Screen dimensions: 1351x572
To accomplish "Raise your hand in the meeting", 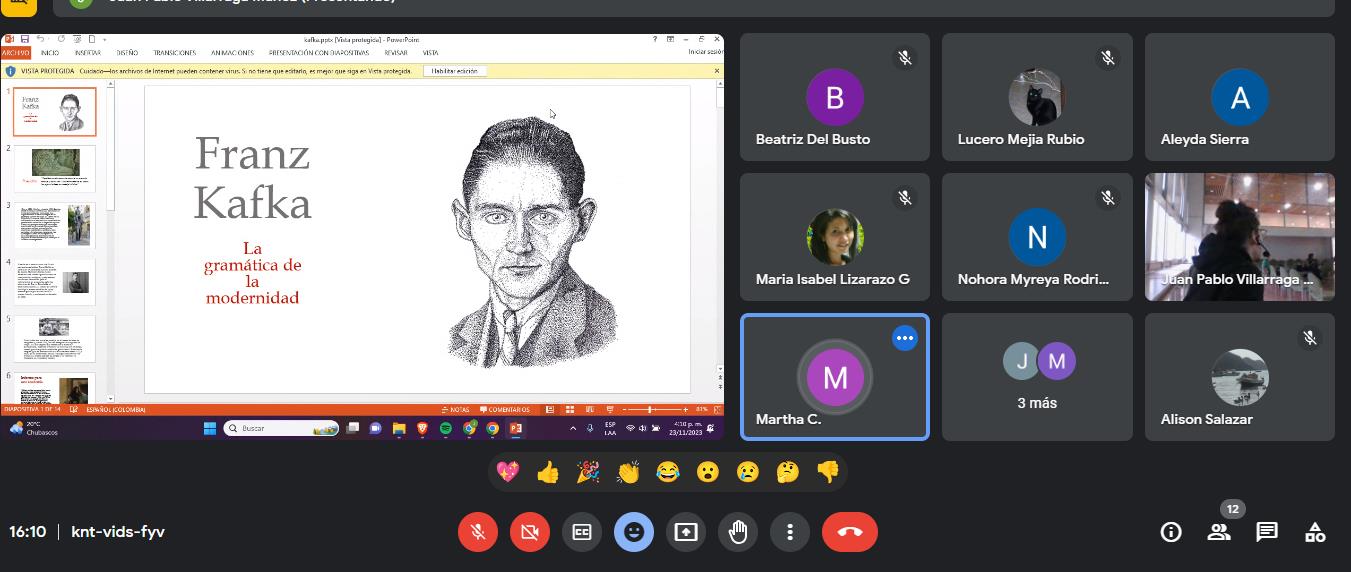I will click(x=738, y=532).
